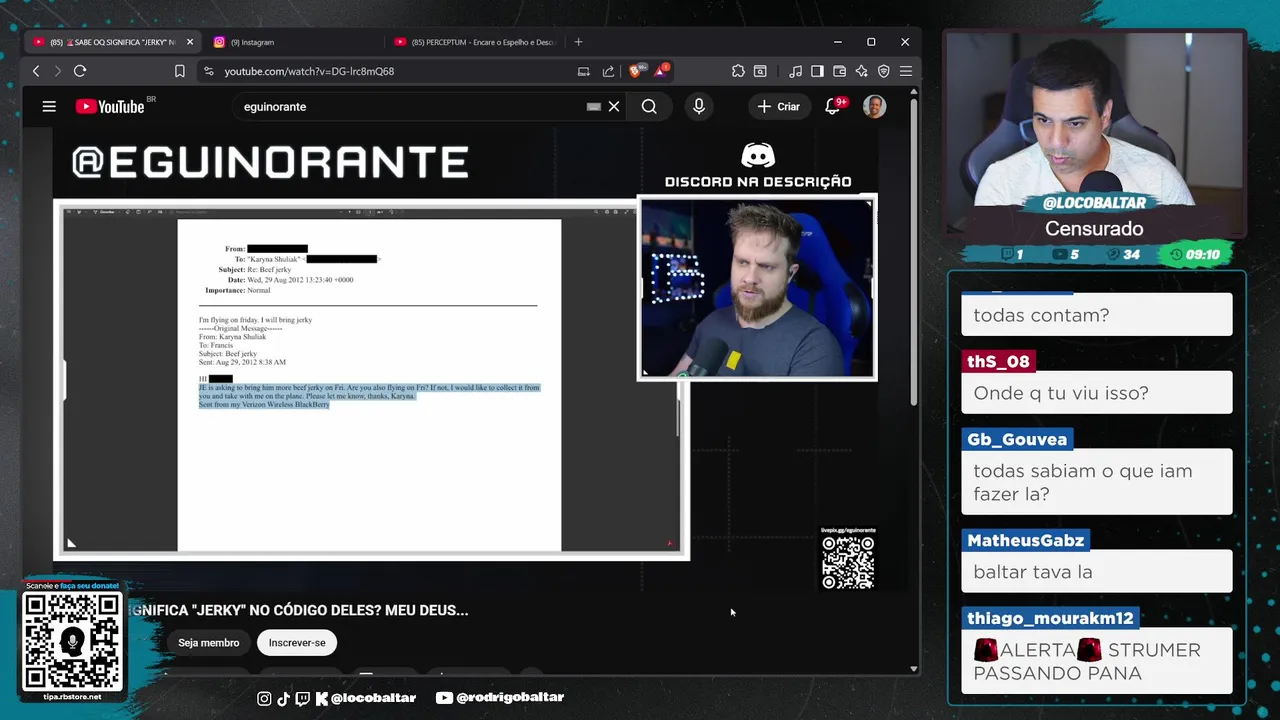This screenshot has height=720, width=1280.
Task: Click the YouTube video player frame
Action: coord(465,360)
